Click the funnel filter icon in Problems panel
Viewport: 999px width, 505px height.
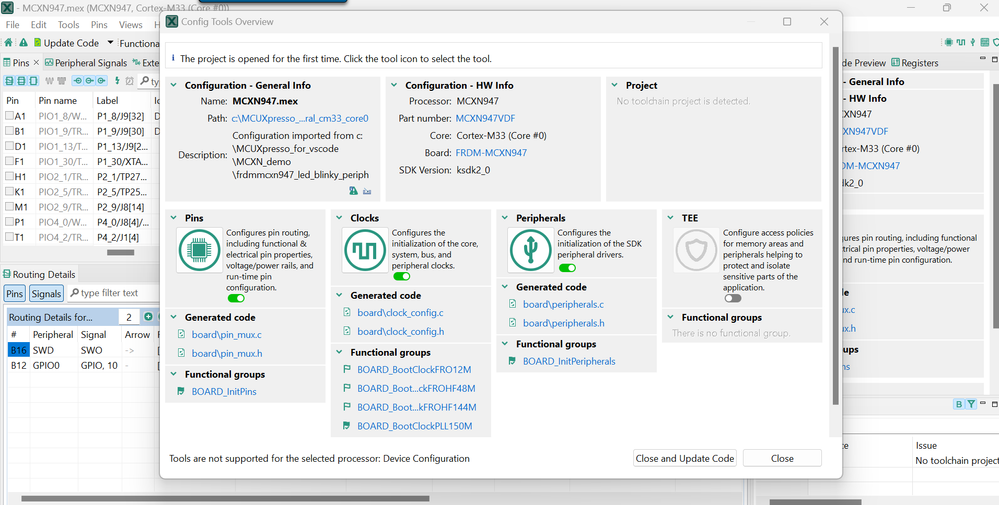(971, 404)
